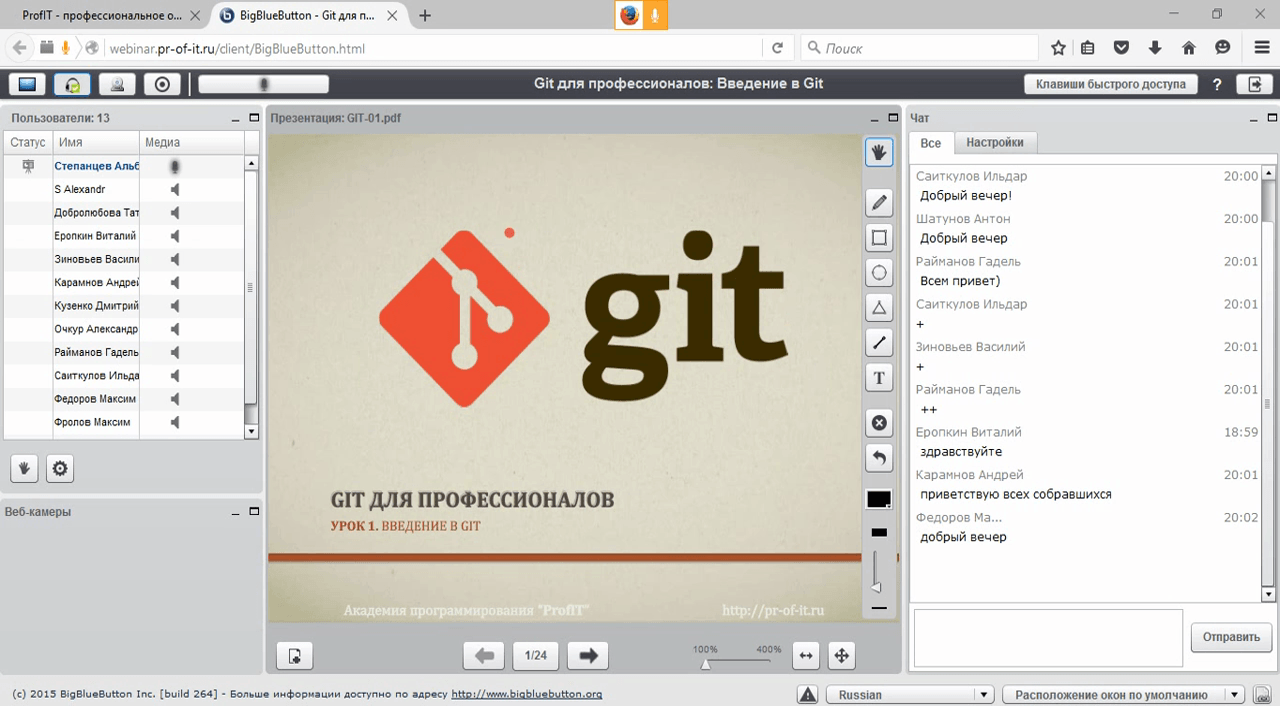
Task: Select the text tool on whiteboard
Action: pyautogui.click(x=879, y=378)
